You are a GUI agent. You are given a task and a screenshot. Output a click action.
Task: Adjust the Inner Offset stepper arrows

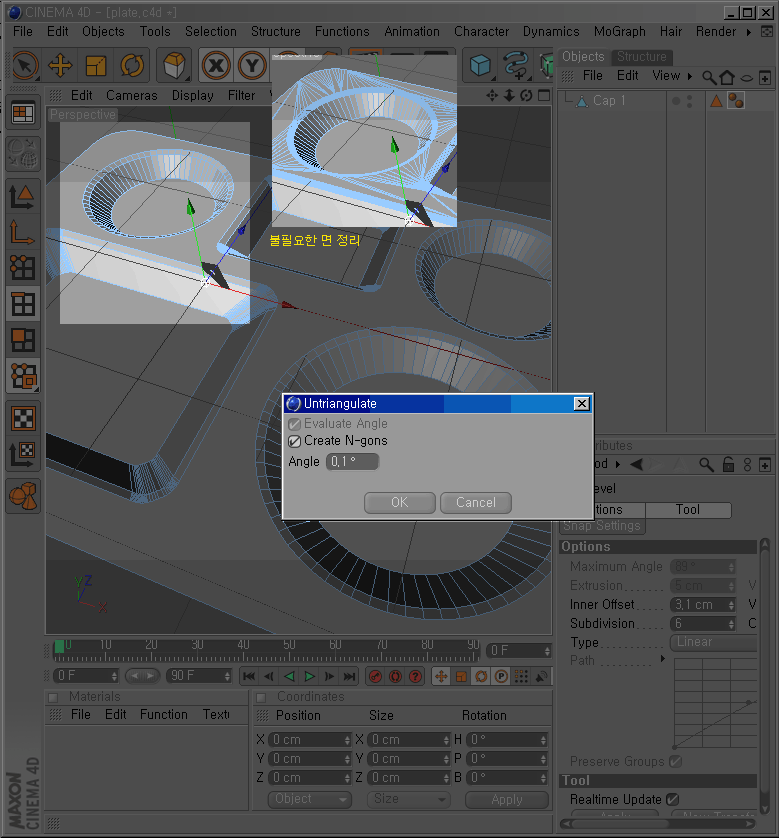pos(731,605)
